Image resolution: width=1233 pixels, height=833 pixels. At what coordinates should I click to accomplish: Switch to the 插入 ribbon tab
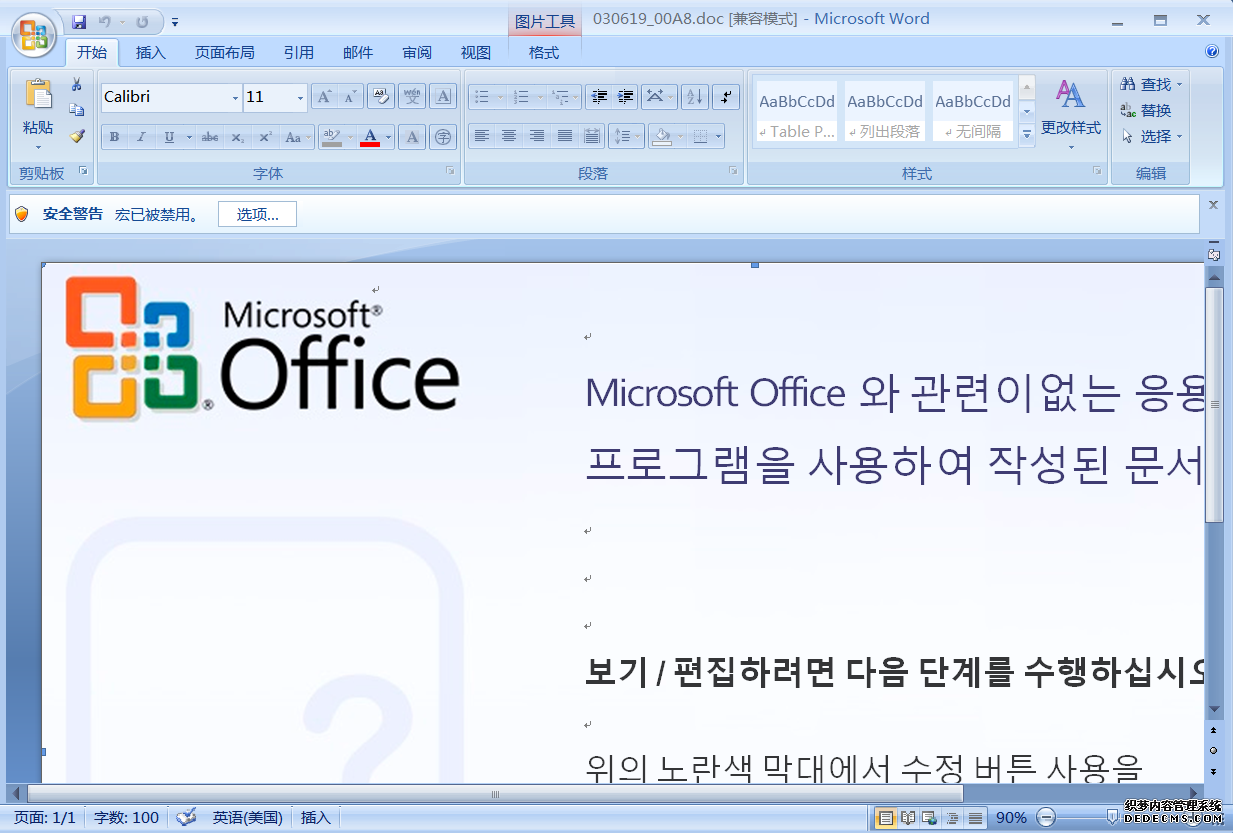[x=151, y=52]
